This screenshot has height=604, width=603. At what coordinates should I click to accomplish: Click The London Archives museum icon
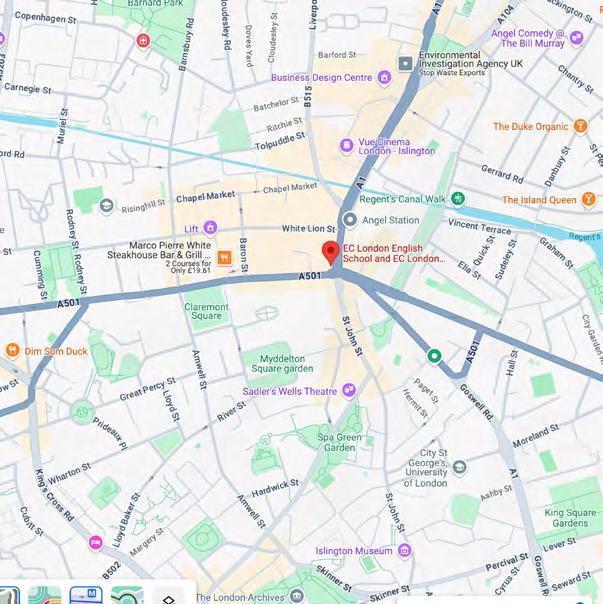click(296, 596)
